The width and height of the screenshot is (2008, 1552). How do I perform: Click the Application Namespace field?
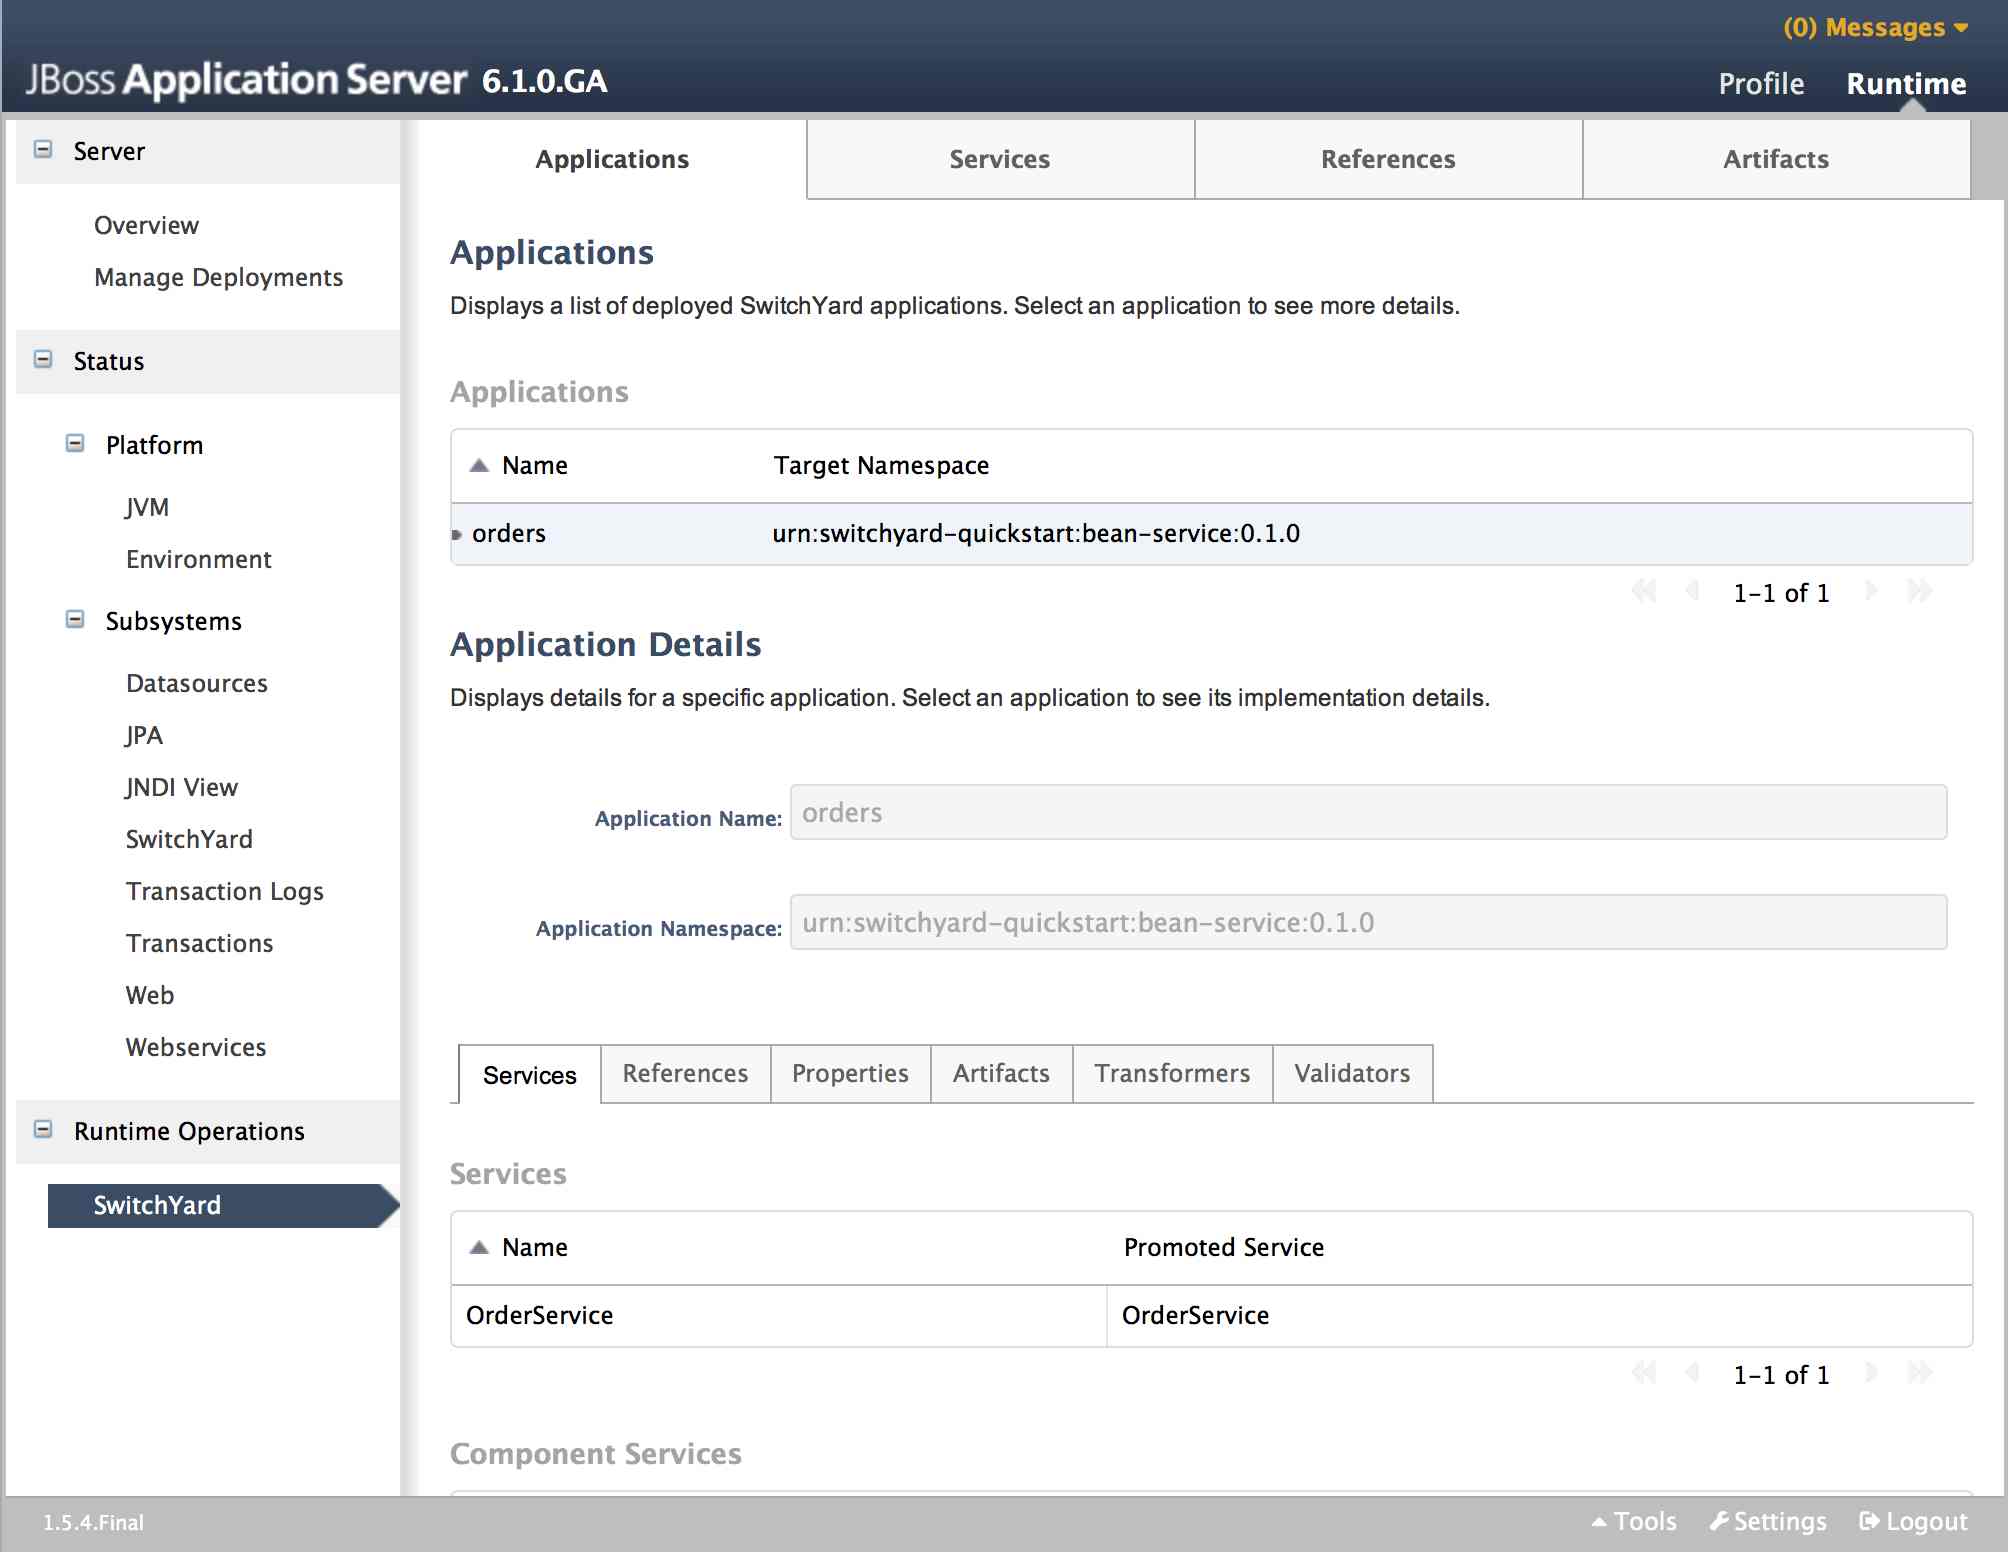[x=1368, y=922]
